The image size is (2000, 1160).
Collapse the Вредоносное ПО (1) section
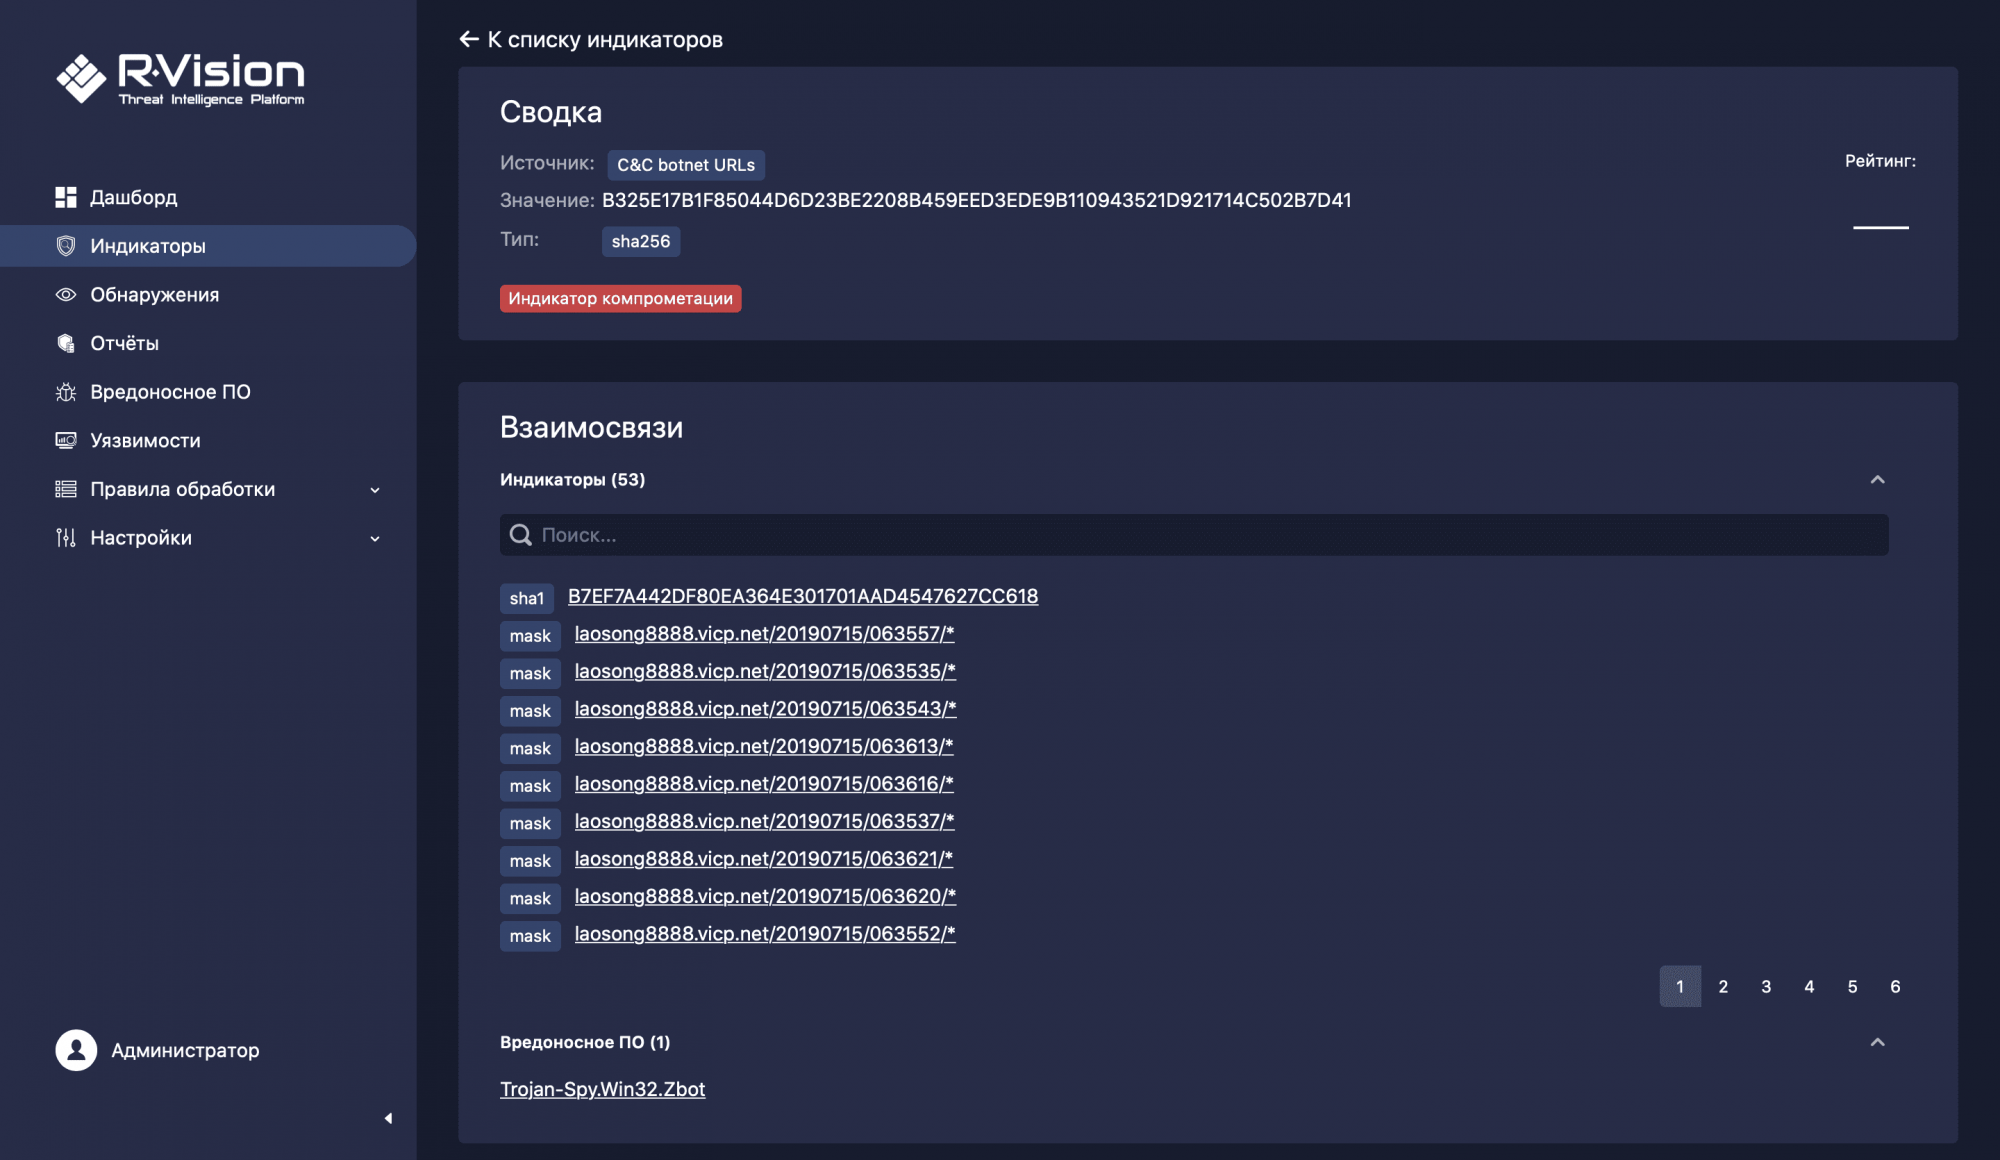tap(1877, 1042)
